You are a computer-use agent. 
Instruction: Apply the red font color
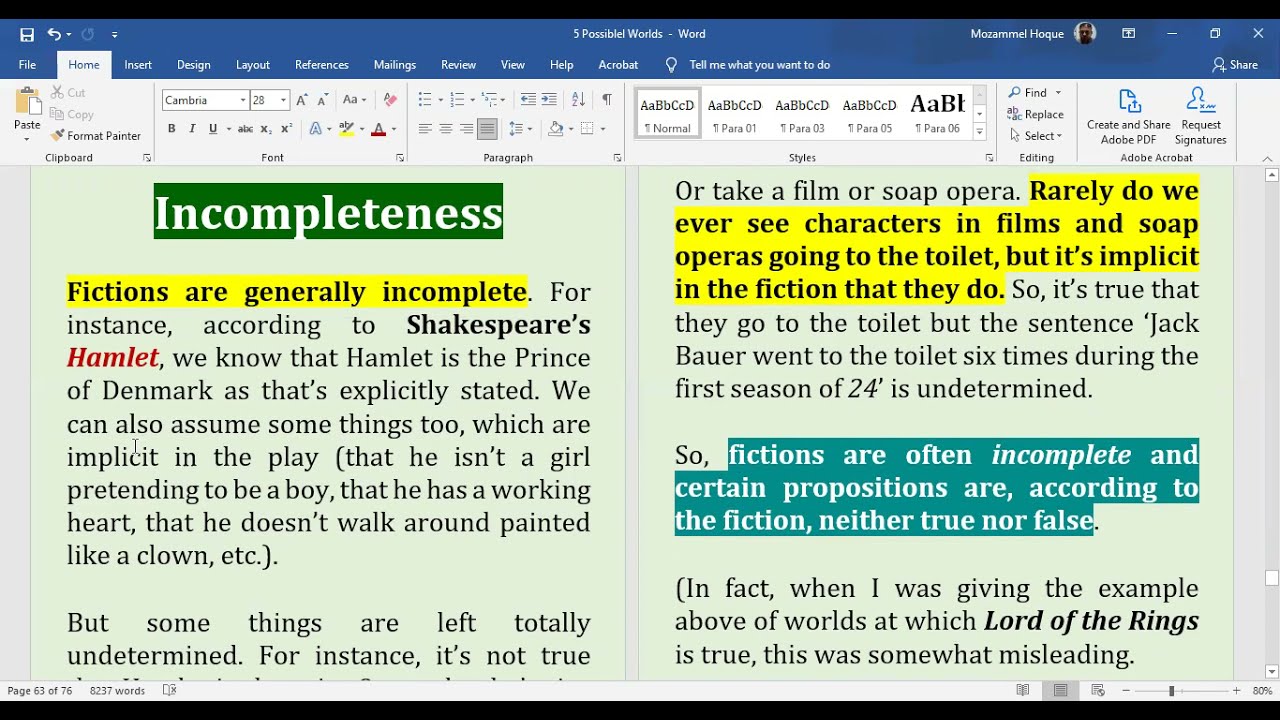pos(378,129)
